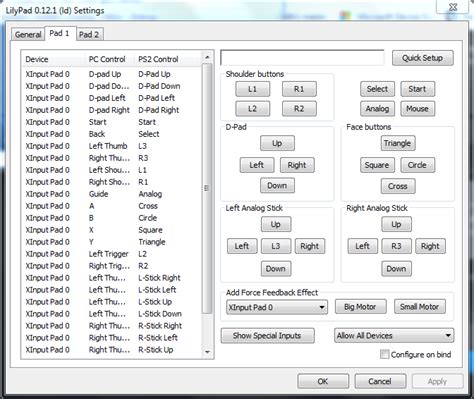
Task: Click the Apply button
Action: click(437, 381)
